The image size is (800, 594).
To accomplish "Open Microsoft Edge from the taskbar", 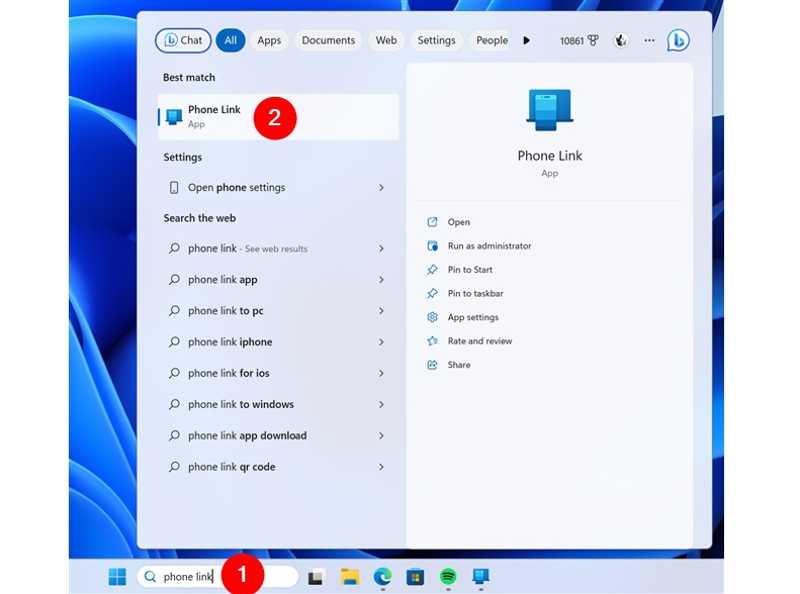I will 382,576.
